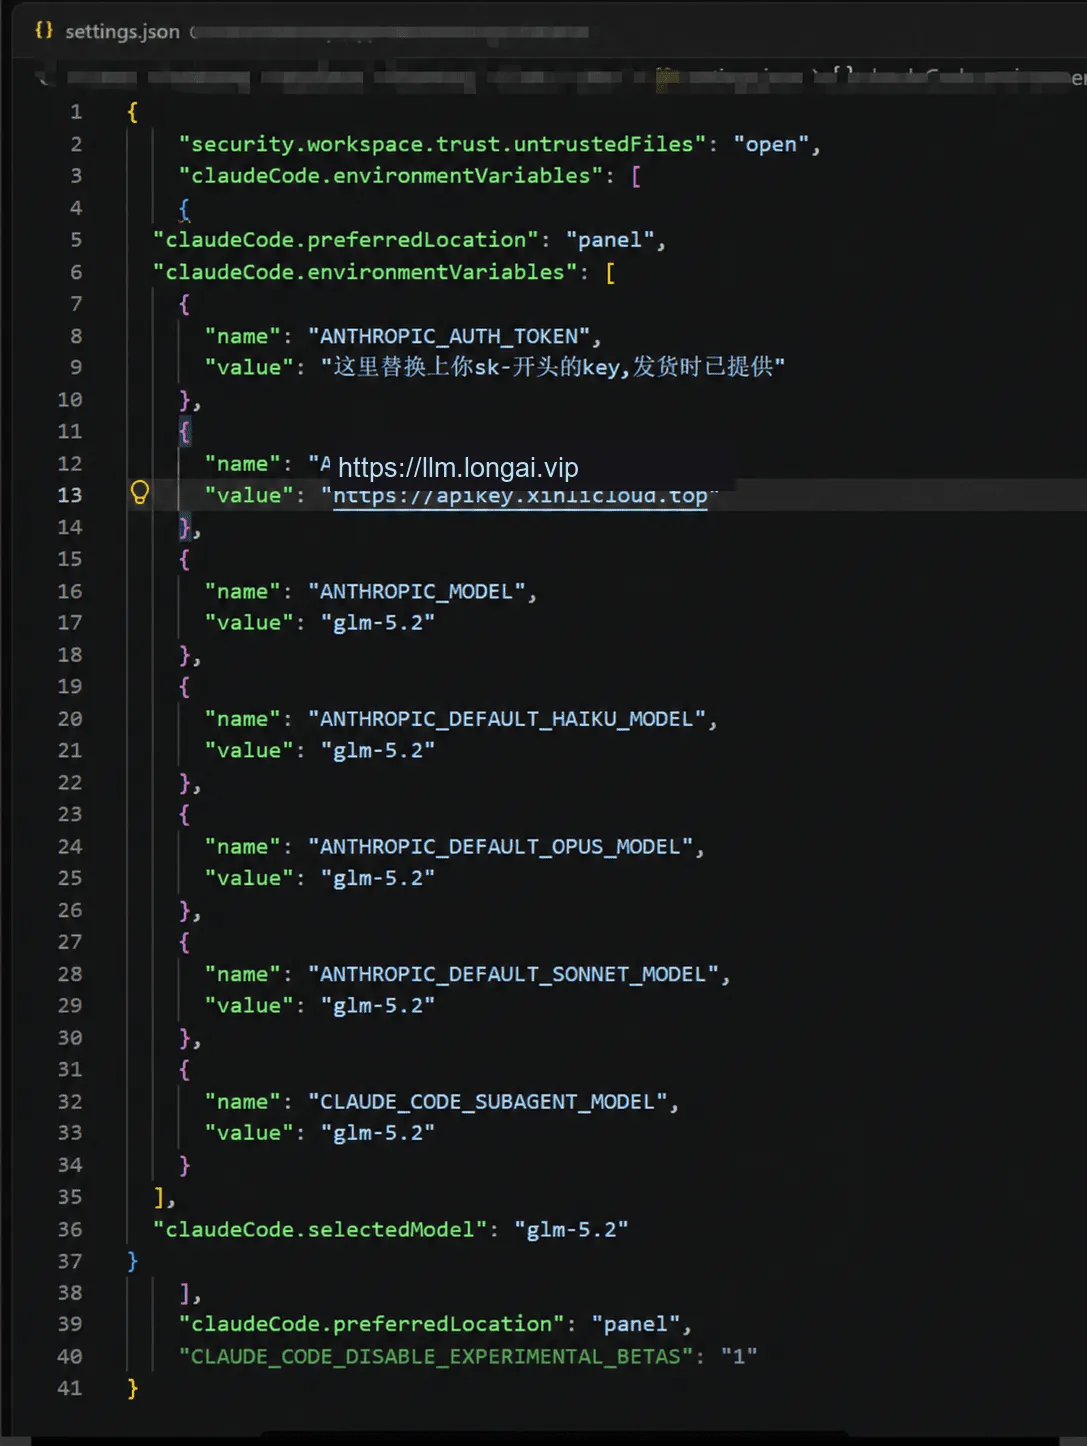
Task: Click "claudeCode.preferredLocation" key on line 5
Action: coord(346,240)
